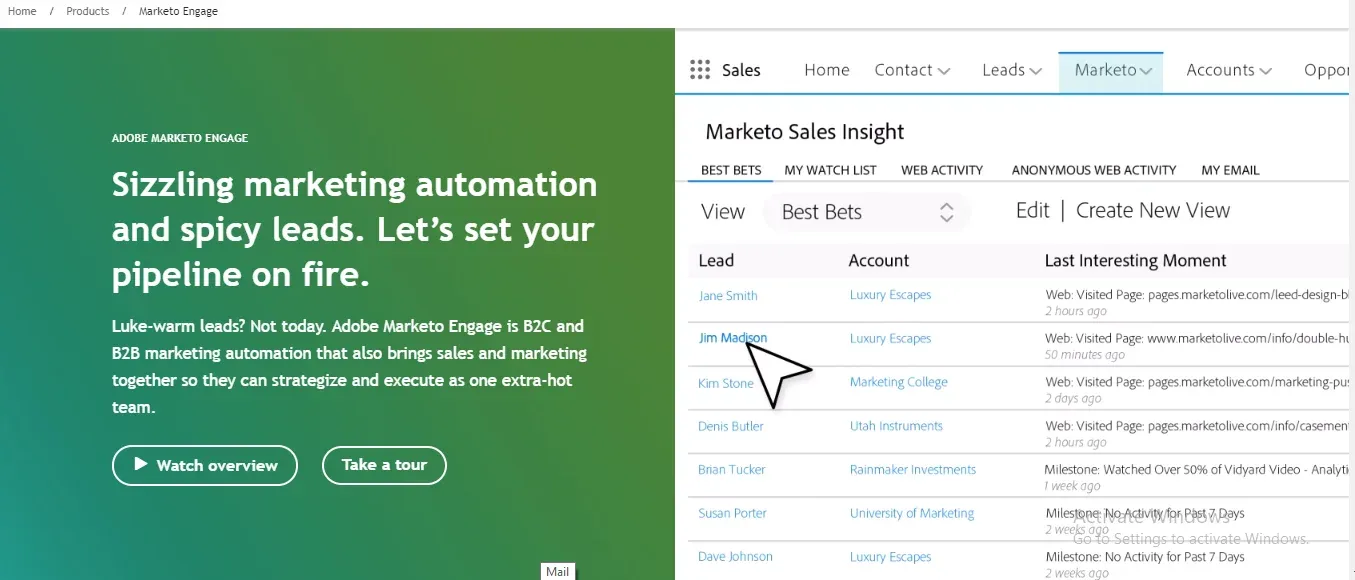Open lead Jim Madison
The width and height of the screenshot is (1355, 580).
pyautogui.click(x=733, y=338)
